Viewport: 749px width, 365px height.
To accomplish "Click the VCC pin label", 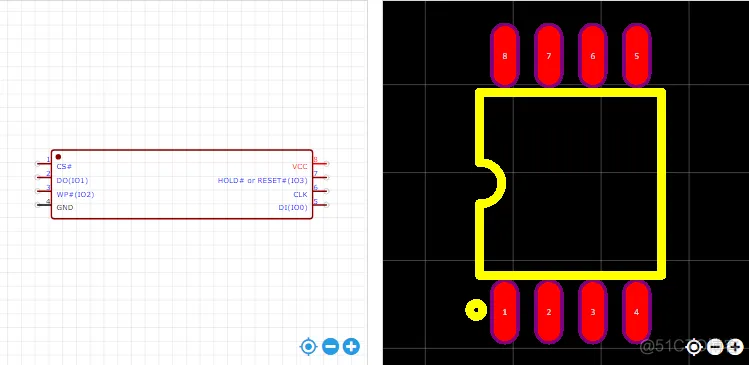I will (x=300, y=167).
